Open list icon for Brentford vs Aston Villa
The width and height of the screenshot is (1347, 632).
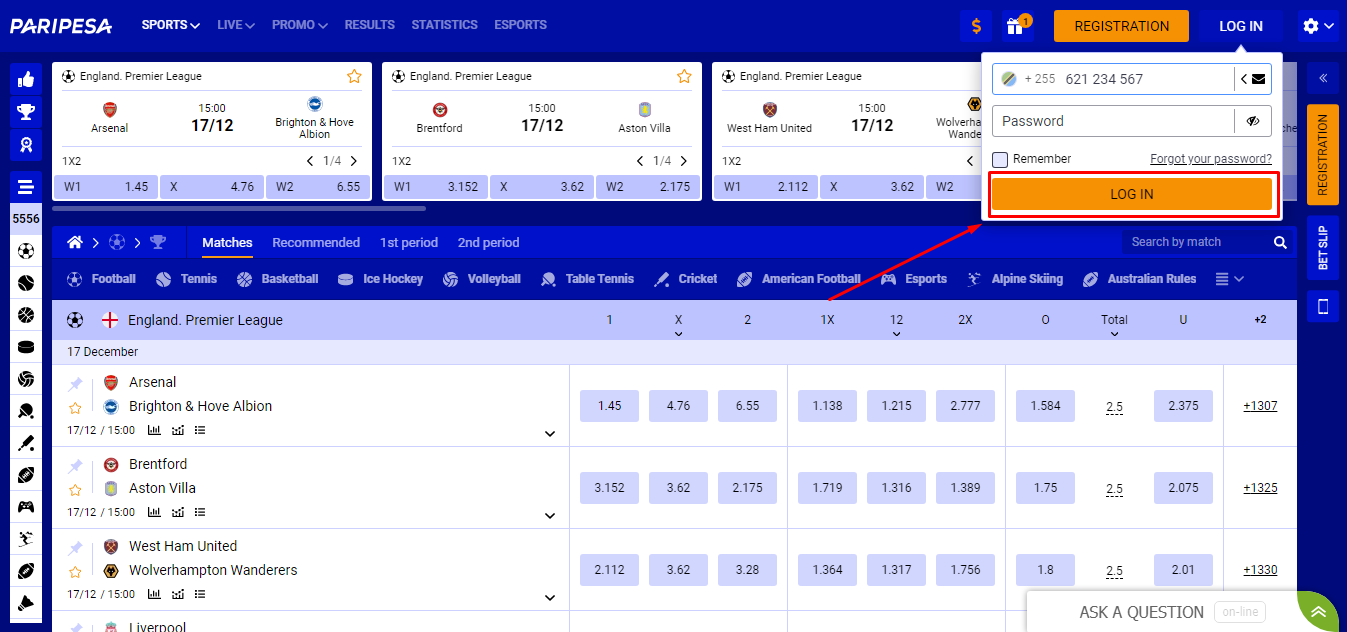tap(200, 512)
